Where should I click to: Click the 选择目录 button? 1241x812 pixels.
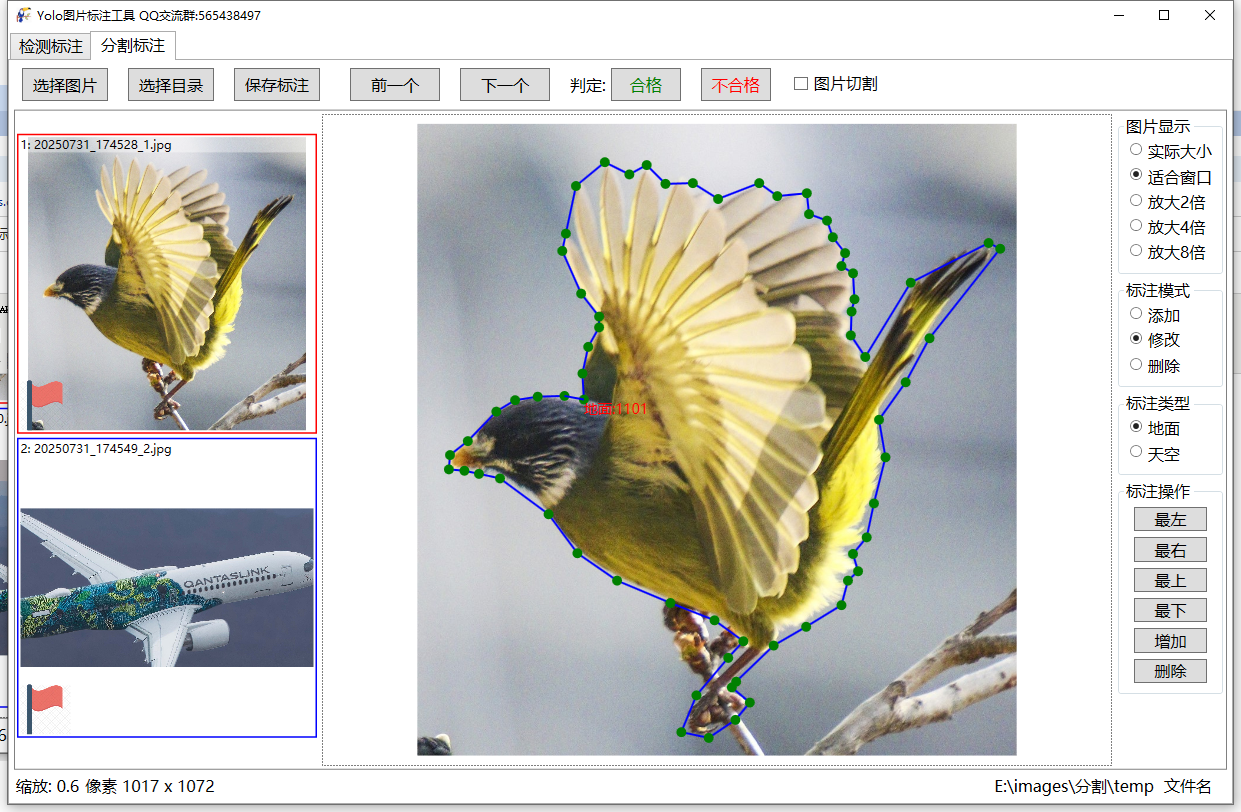click(171, 85)
